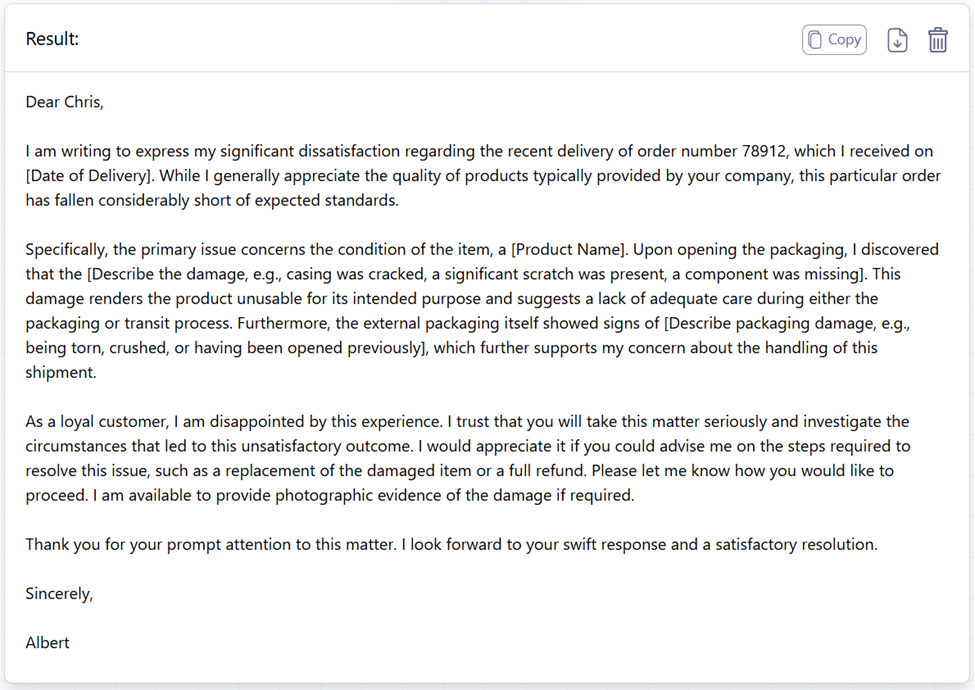Click the Copy button
Screen dimensions: 975x690
pos(834,40)
